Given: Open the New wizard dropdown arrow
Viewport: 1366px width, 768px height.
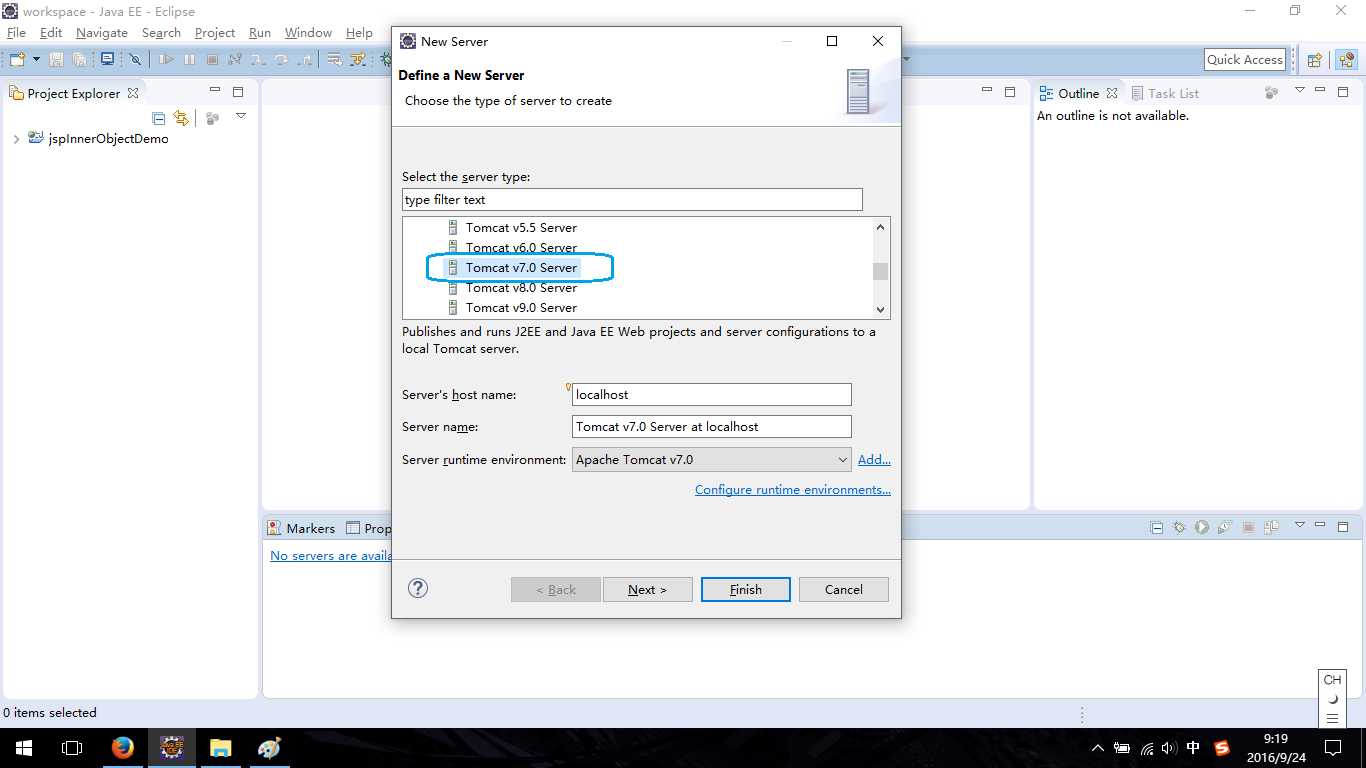Looking at the screenshot, I should tap(36, 60).
